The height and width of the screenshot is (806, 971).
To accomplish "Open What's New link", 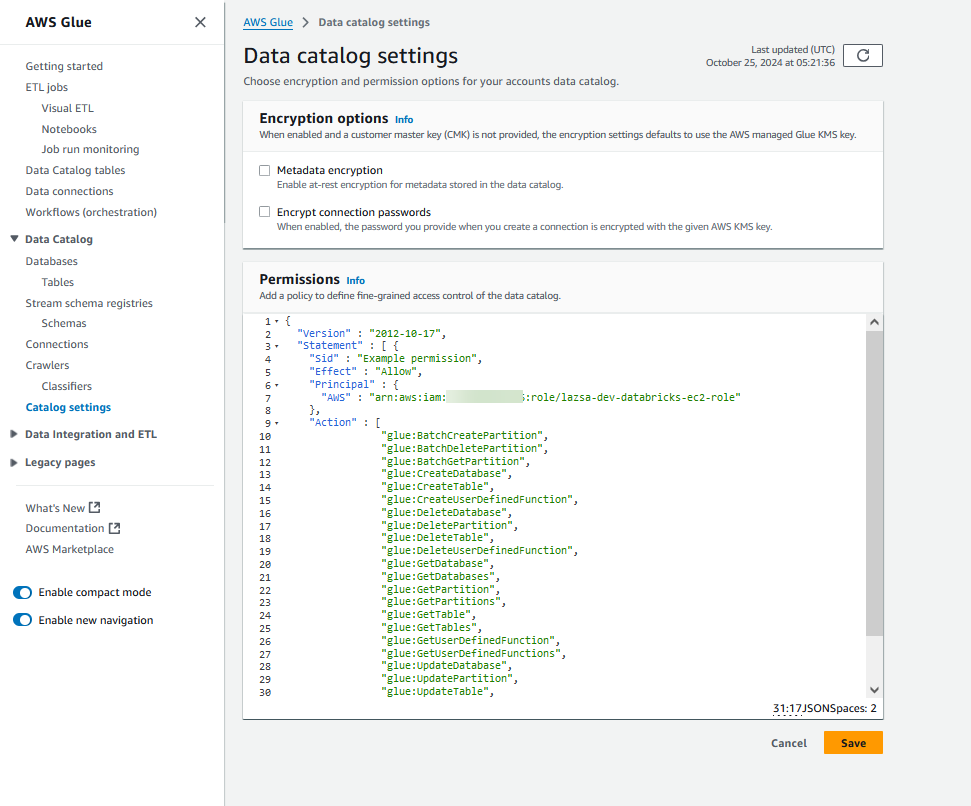I will pos(55,508).
